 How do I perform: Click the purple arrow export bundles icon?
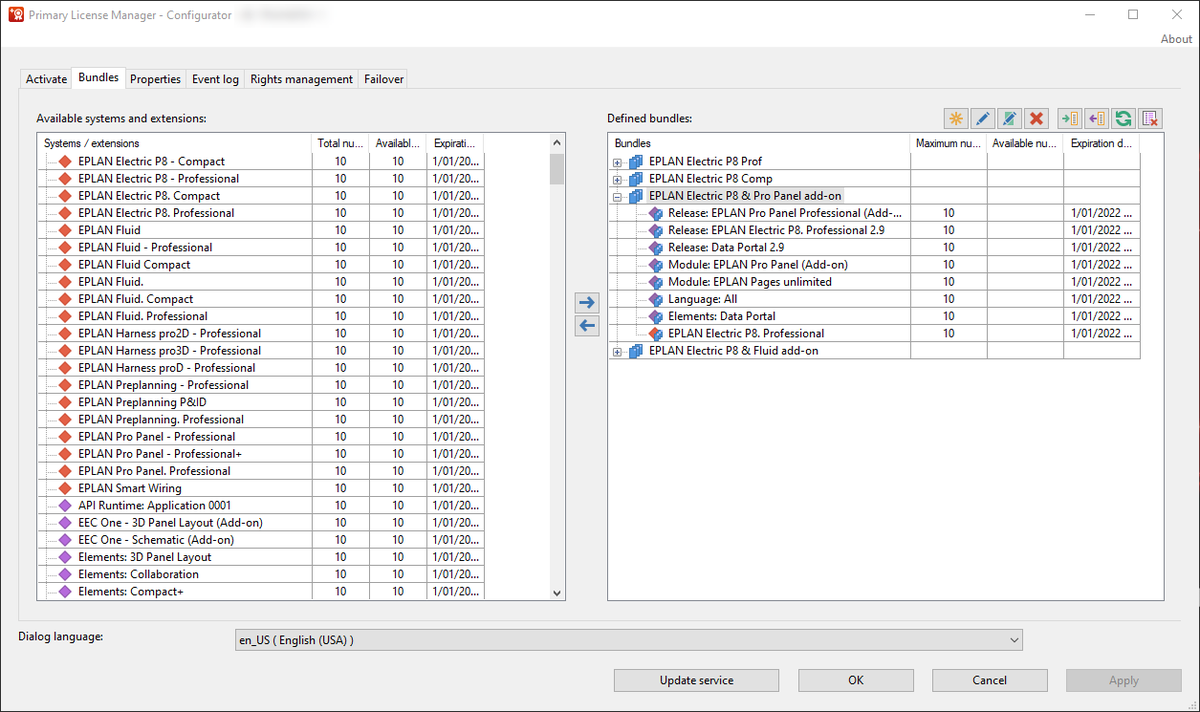coord(1096,119)
